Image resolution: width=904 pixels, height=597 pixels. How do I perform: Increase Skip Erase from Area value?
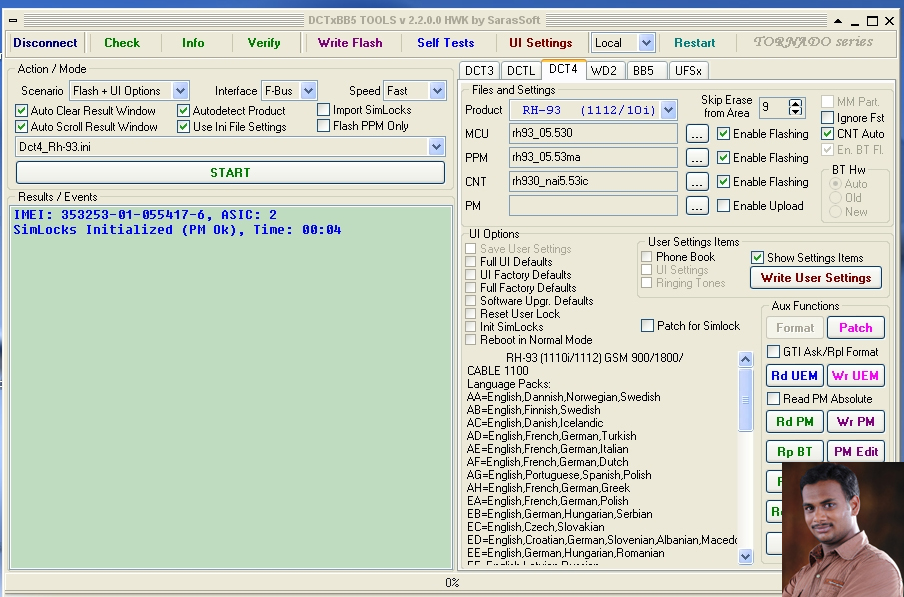coord(796,103)
